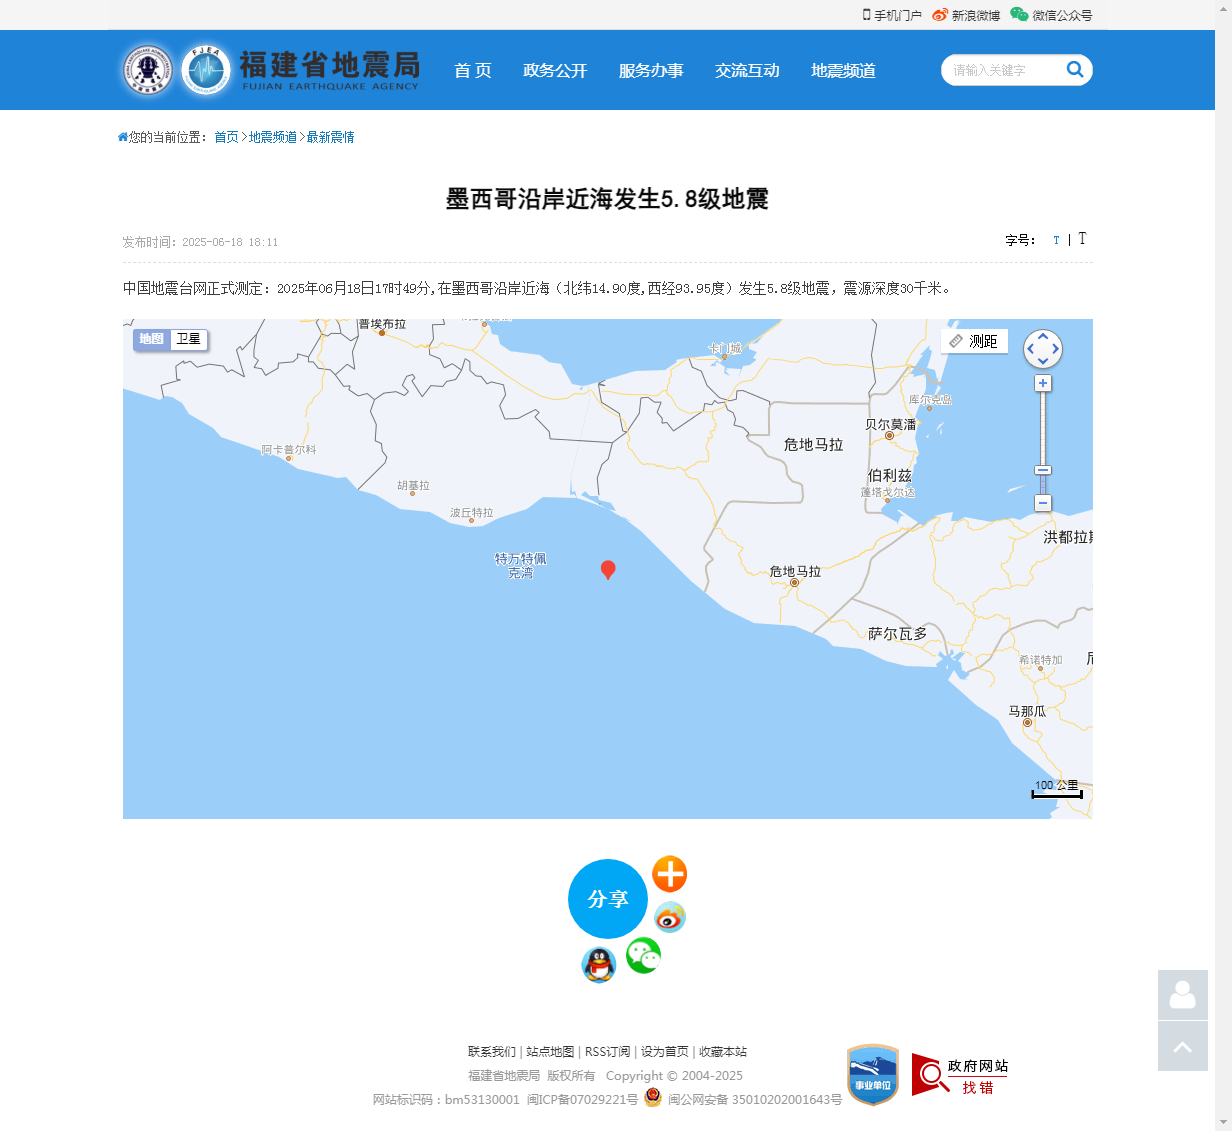Image resolution: width=1232 pixels, height=1131 pixels.
Task: Pan the map using the compass control
Action: (1043, 349)
